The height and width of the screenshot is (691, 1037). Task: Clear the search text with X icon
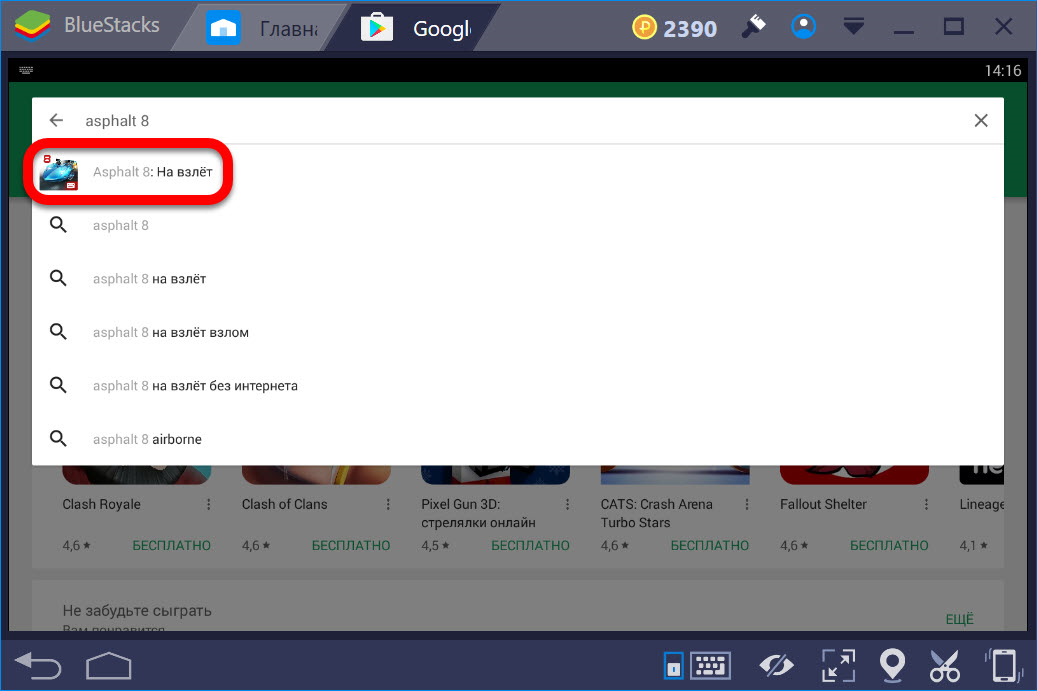[x=981, y=120]
